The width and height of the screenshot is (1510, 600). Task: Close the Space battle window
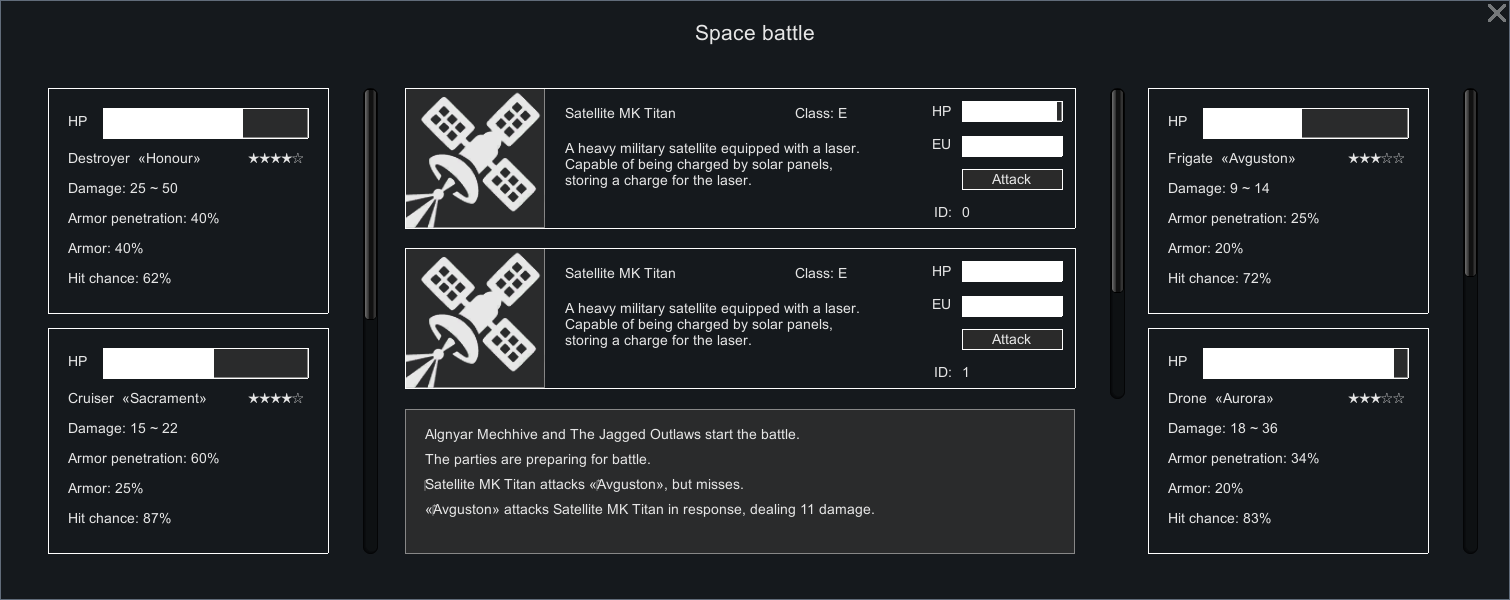(1496, 13)
